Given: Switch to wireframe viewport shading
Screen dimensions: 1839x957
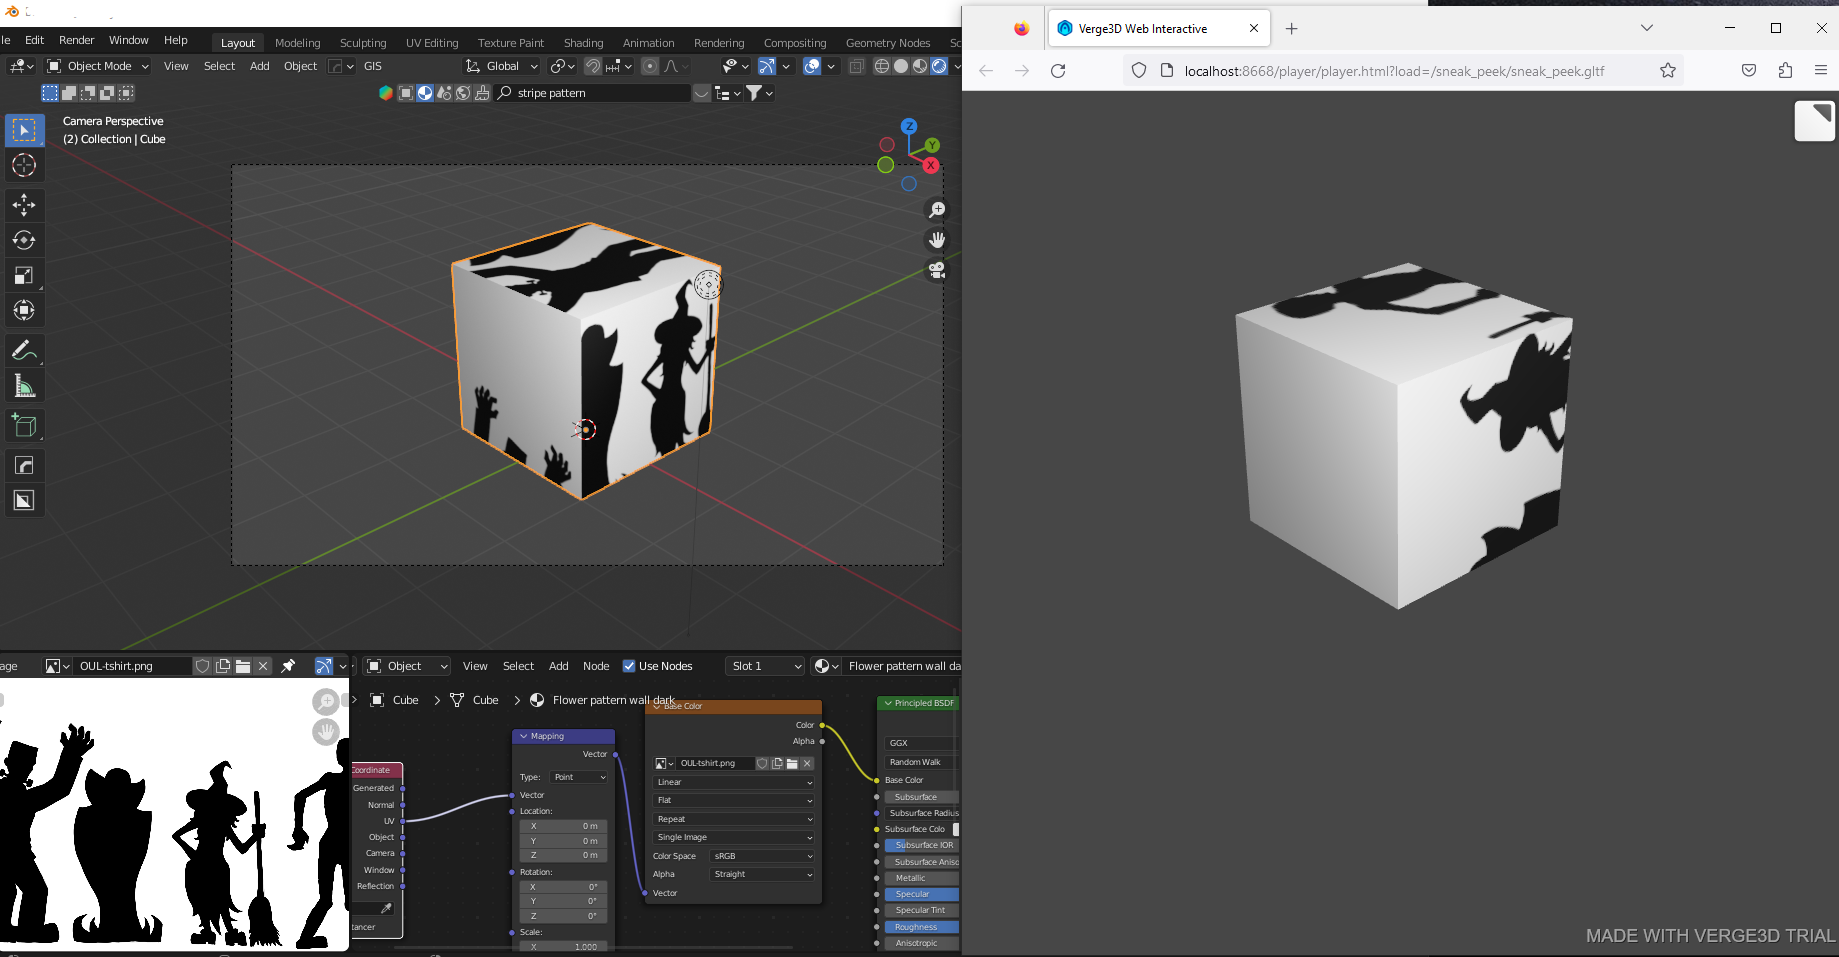Looking at the screenshot, I should (x=882, y=66).
